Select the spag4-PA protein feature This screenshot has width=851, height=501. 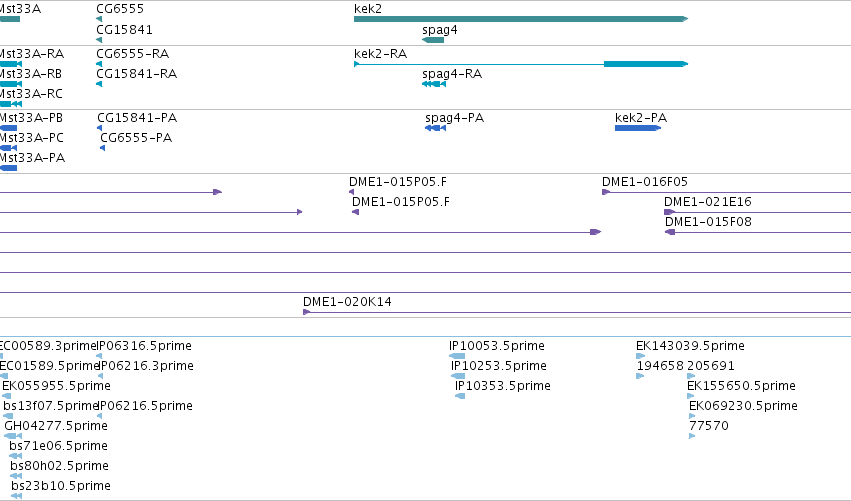tap(435, 128)
